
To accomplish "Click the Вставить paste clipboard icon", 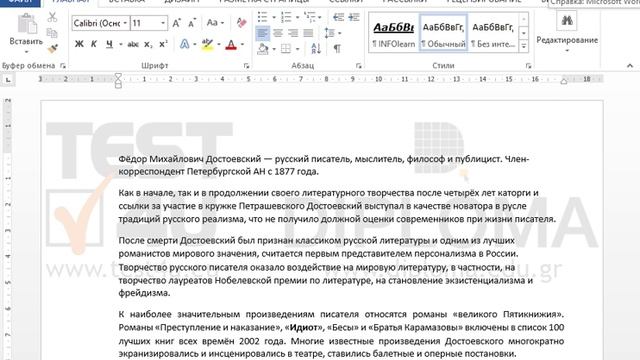I will pos(27,24).
